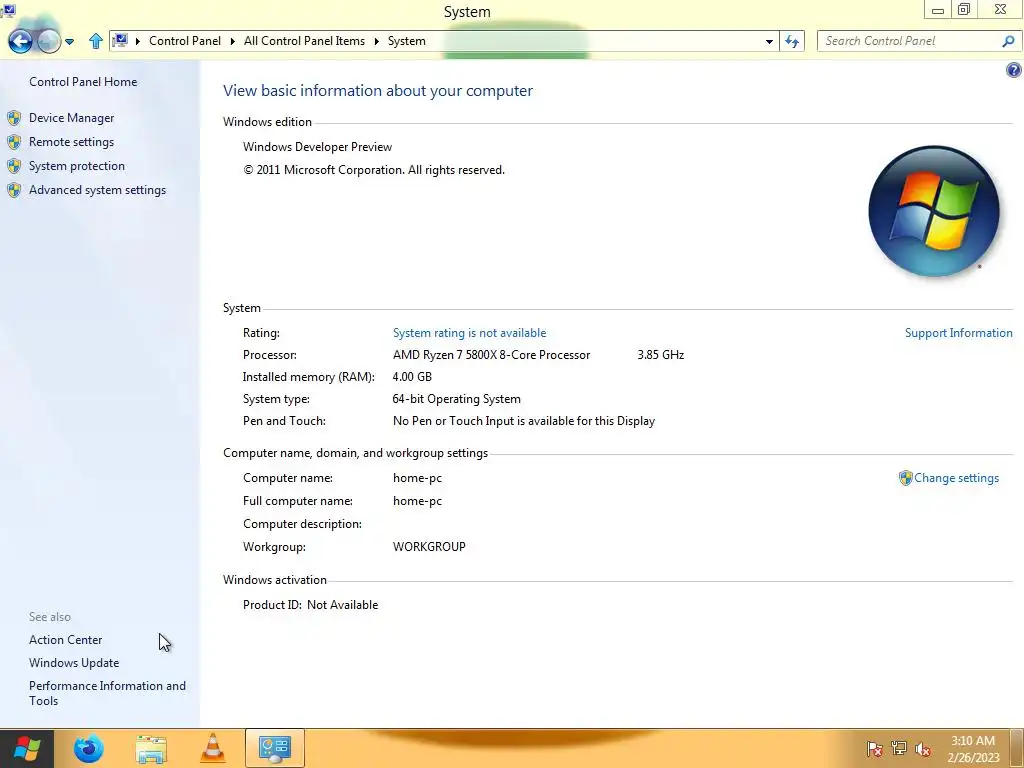1024x768 pixels.
Task: Click the WORKGROUP value
Action: pyautogui.click(x=429, y=547)
